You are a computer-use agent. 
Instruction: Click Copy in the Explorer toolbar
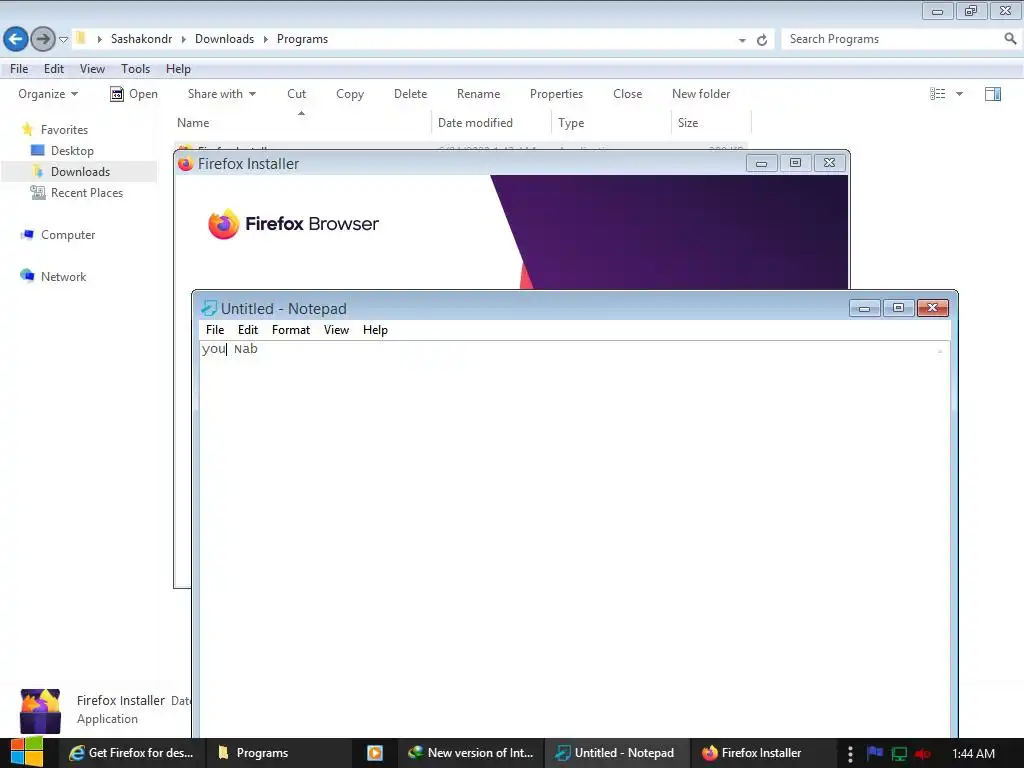pyautogui.click(x=350, y=94)
